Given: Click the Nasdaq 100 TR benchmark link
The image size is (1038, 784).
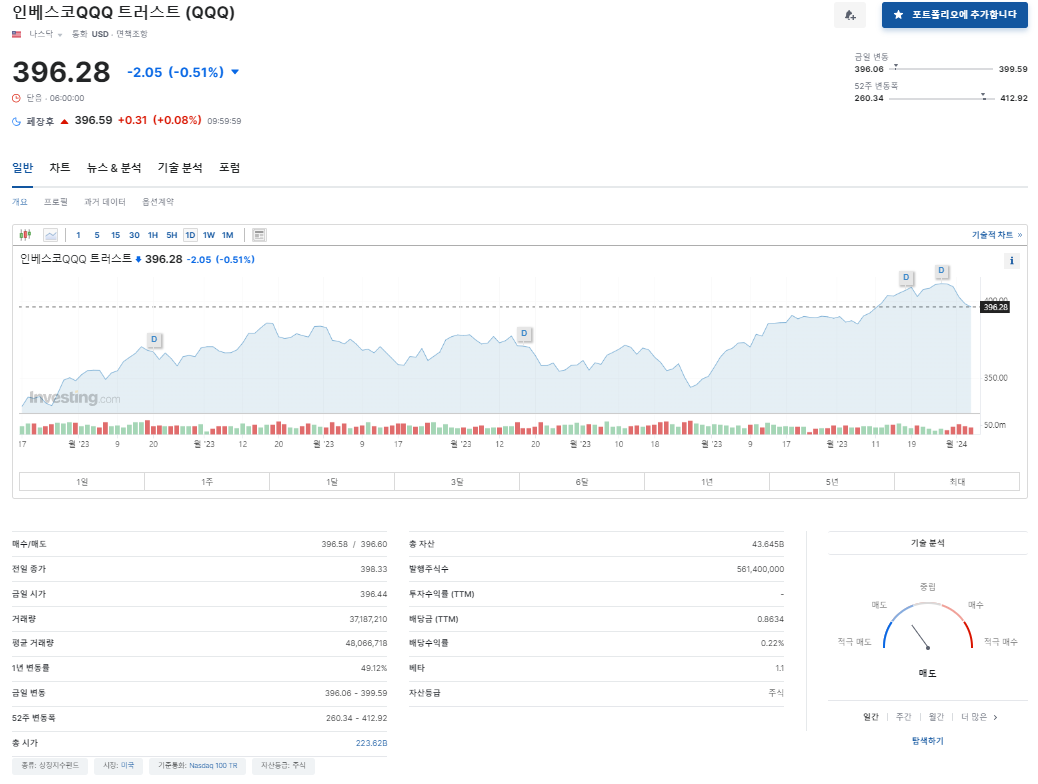Looking at the screenshot, I should (213, 765).
